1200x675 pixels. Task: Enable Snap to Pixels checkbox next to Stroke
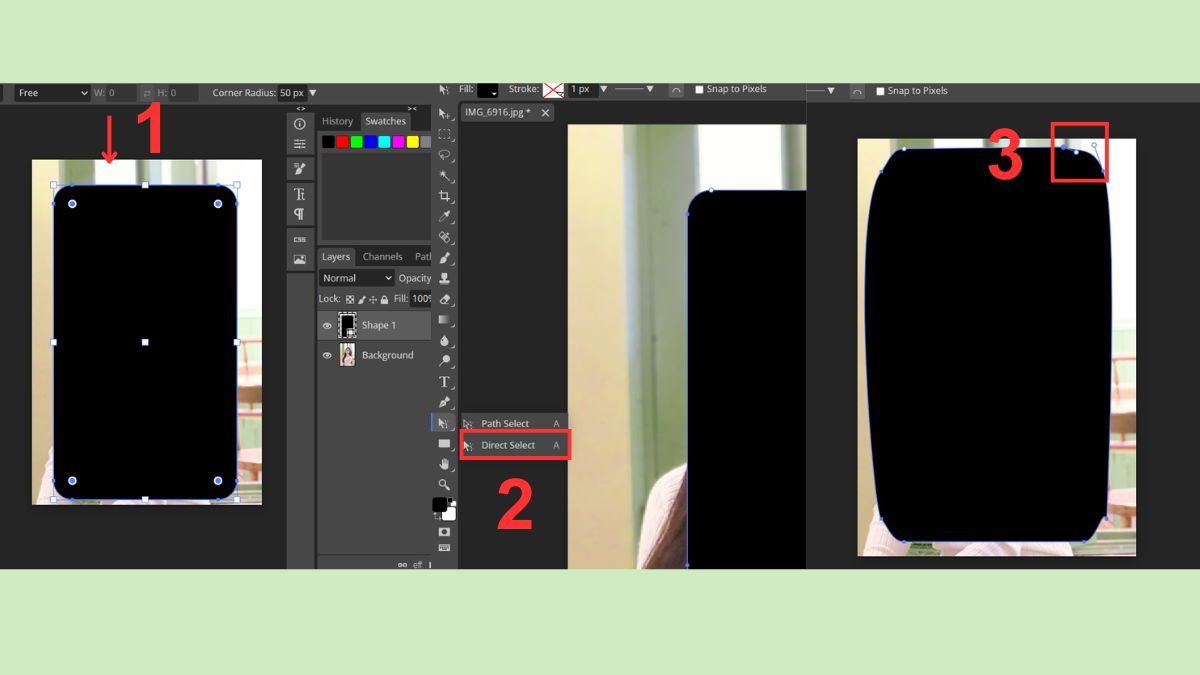(699, 89)
